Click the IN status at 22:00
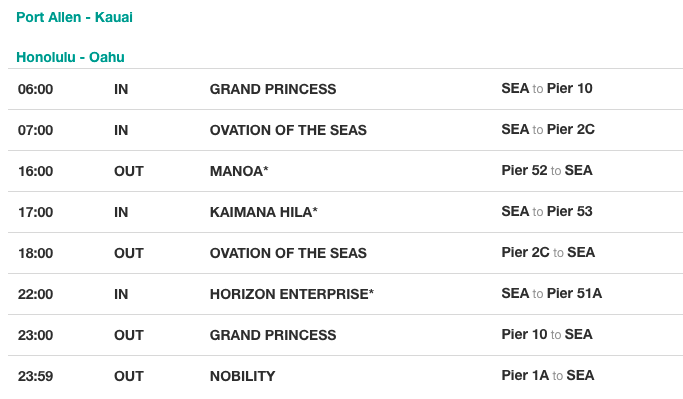 (121, 294)
